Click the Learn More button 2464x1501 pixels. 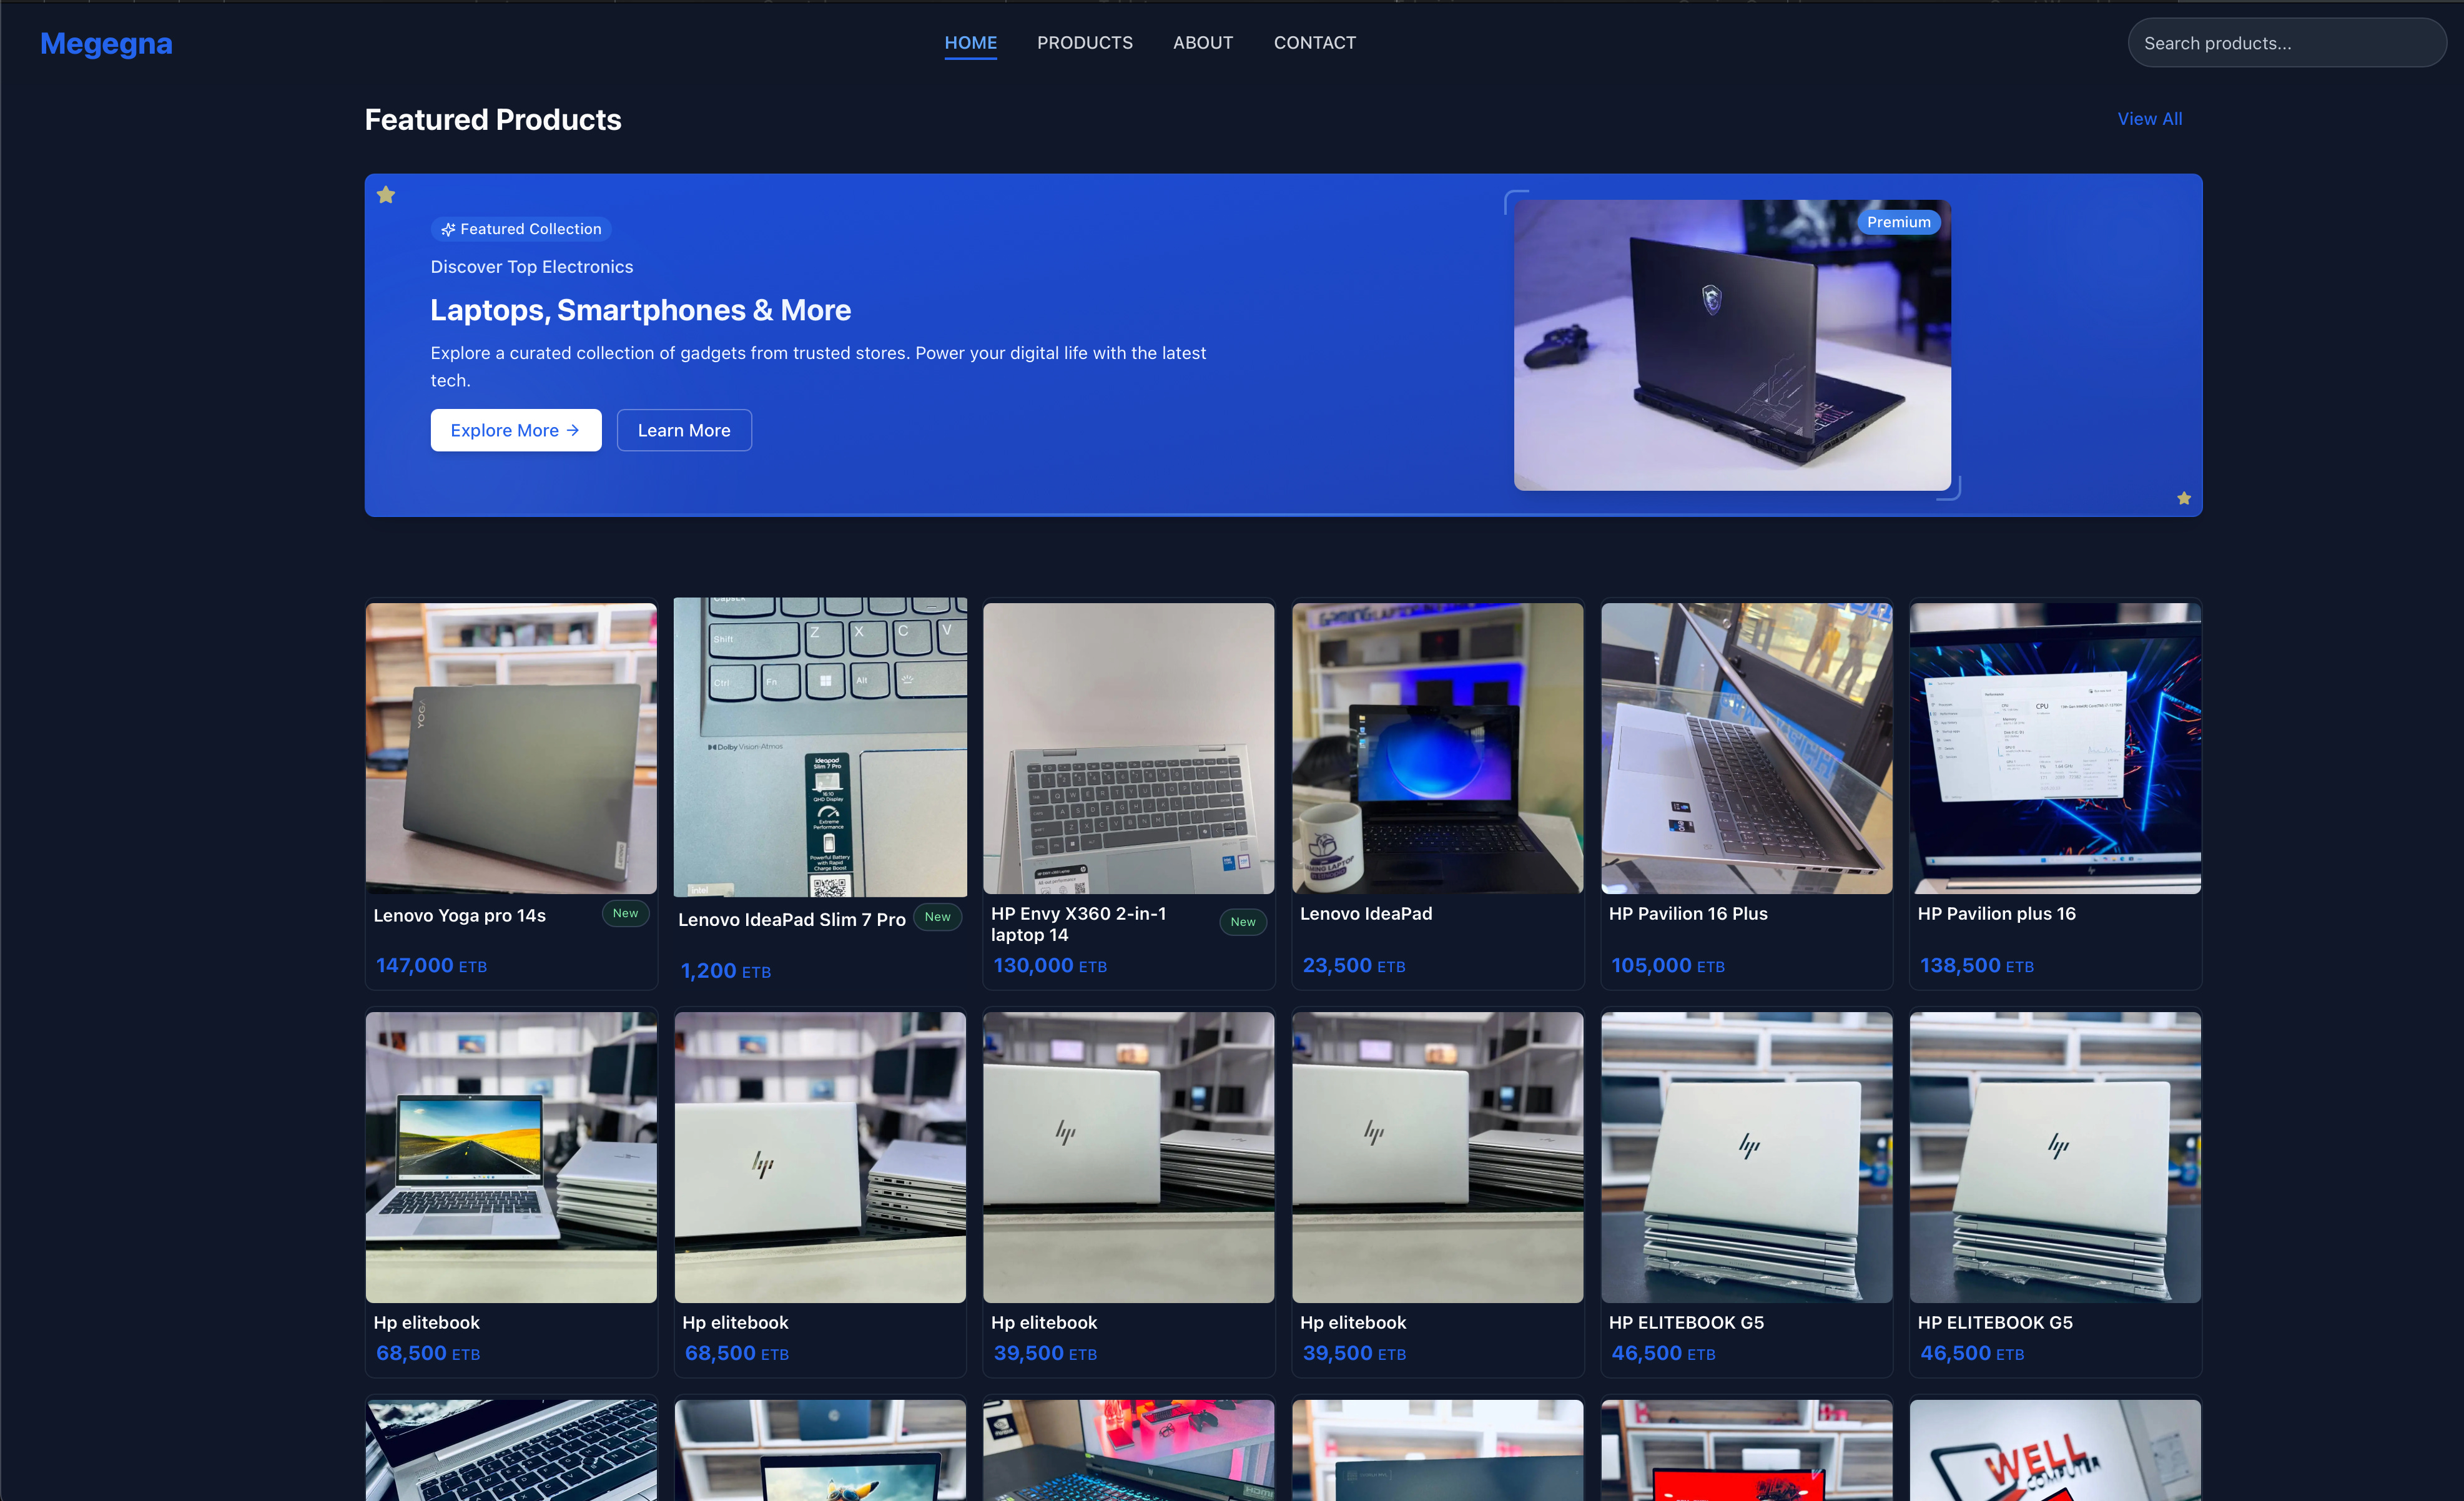(x=684, y=430)
